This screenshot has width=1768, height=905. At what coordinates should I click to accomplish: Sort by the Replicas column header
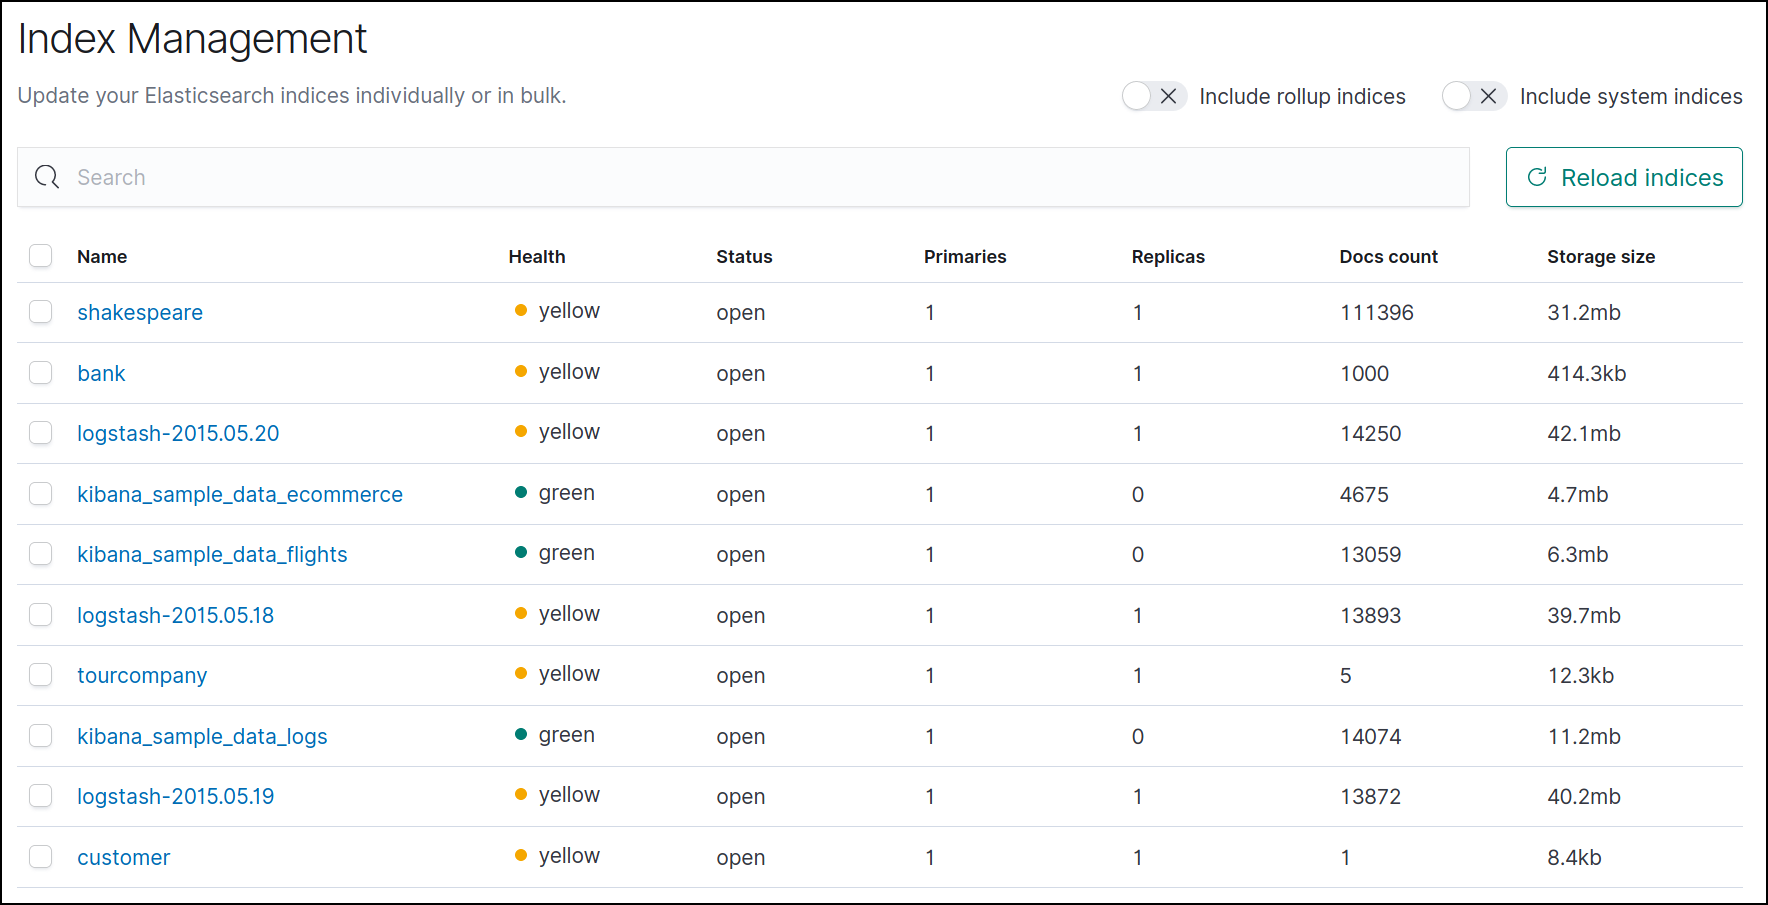[x=1168, y=257]
